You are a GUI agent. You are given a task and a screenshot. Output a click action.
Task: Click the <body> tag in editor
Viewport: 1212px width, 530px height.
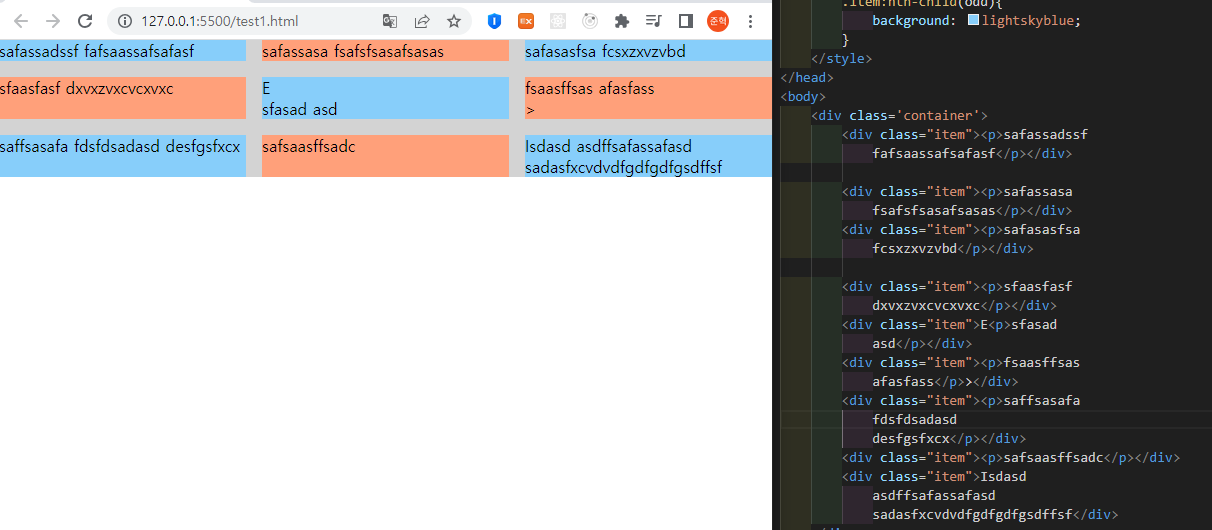coord(803,96)
